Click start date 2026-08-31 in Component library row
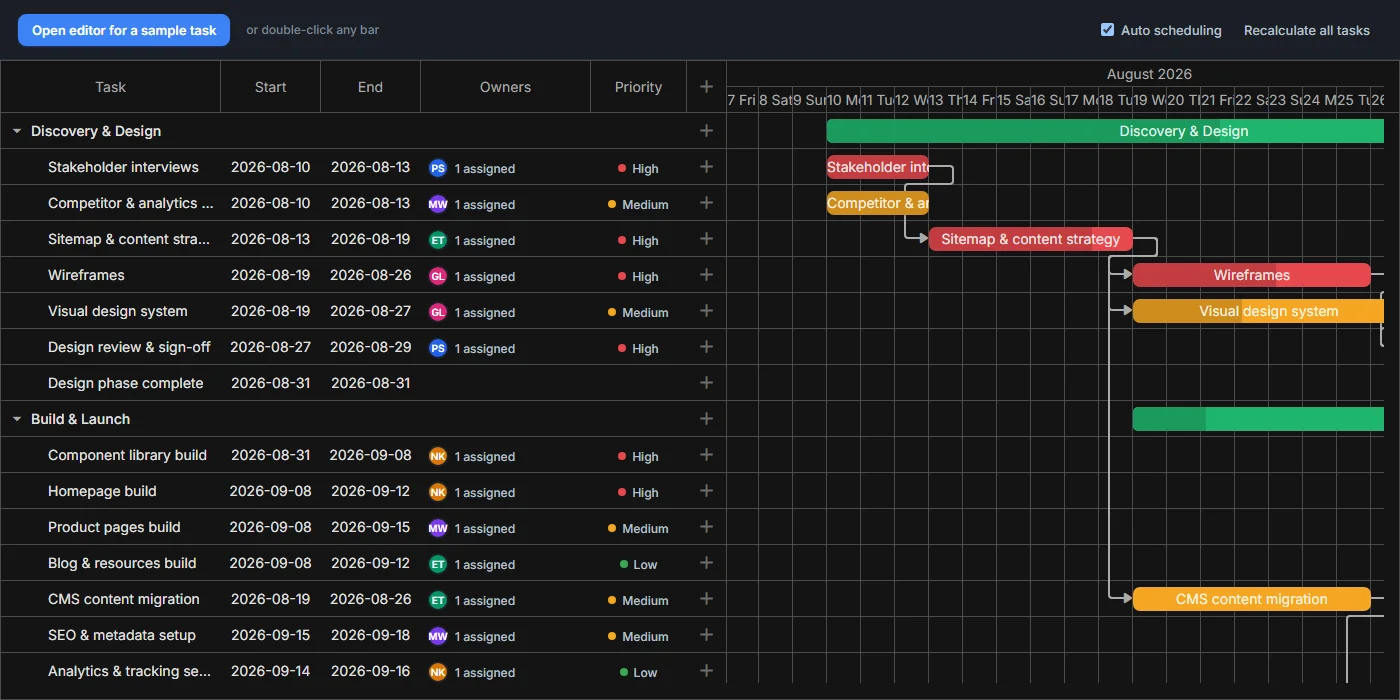Screen dimensions: 1400x700 tap(270, 455)
